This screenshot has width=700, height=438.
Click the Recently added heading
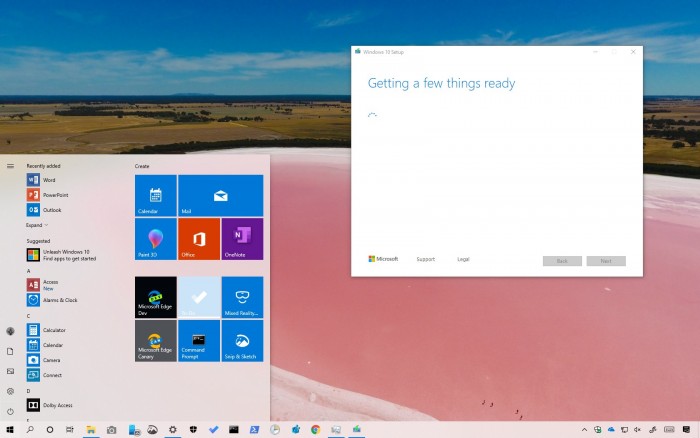(x=43, y=166)
